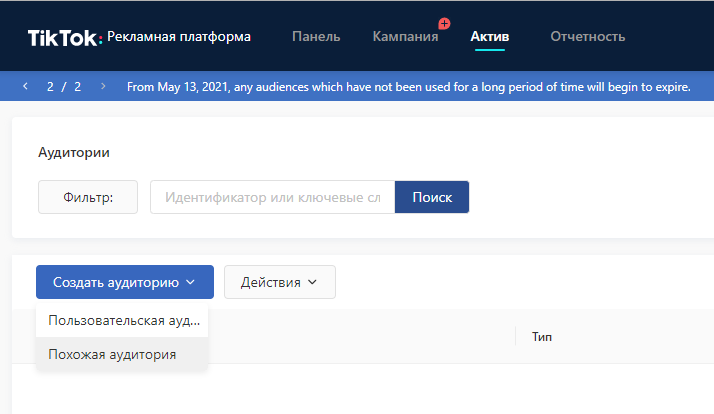Image resolution: width=714 pixels, height=414 pixels.
Task: Go to next announcement with right chevron
Action: [x=103, y=86]
